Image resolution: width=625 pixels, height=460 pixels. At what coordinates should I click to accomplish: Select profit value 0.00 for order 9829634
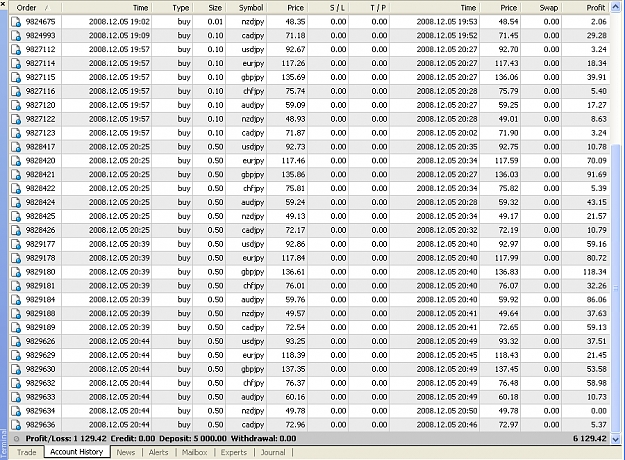tap(599, 411)
